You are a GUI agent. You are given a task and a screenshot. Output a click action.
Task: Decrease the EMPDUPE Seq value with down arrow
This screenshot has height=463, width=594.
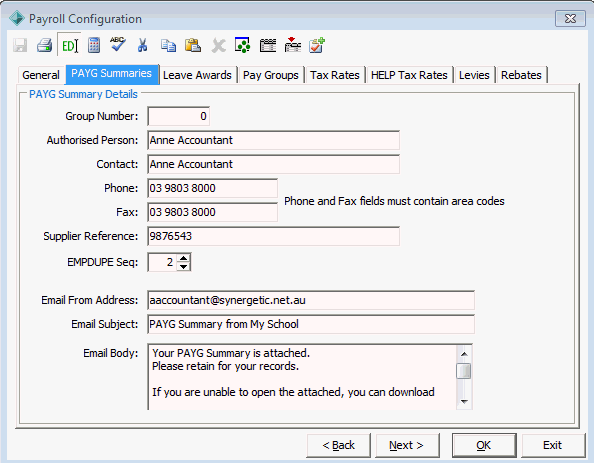click(184, 266)
